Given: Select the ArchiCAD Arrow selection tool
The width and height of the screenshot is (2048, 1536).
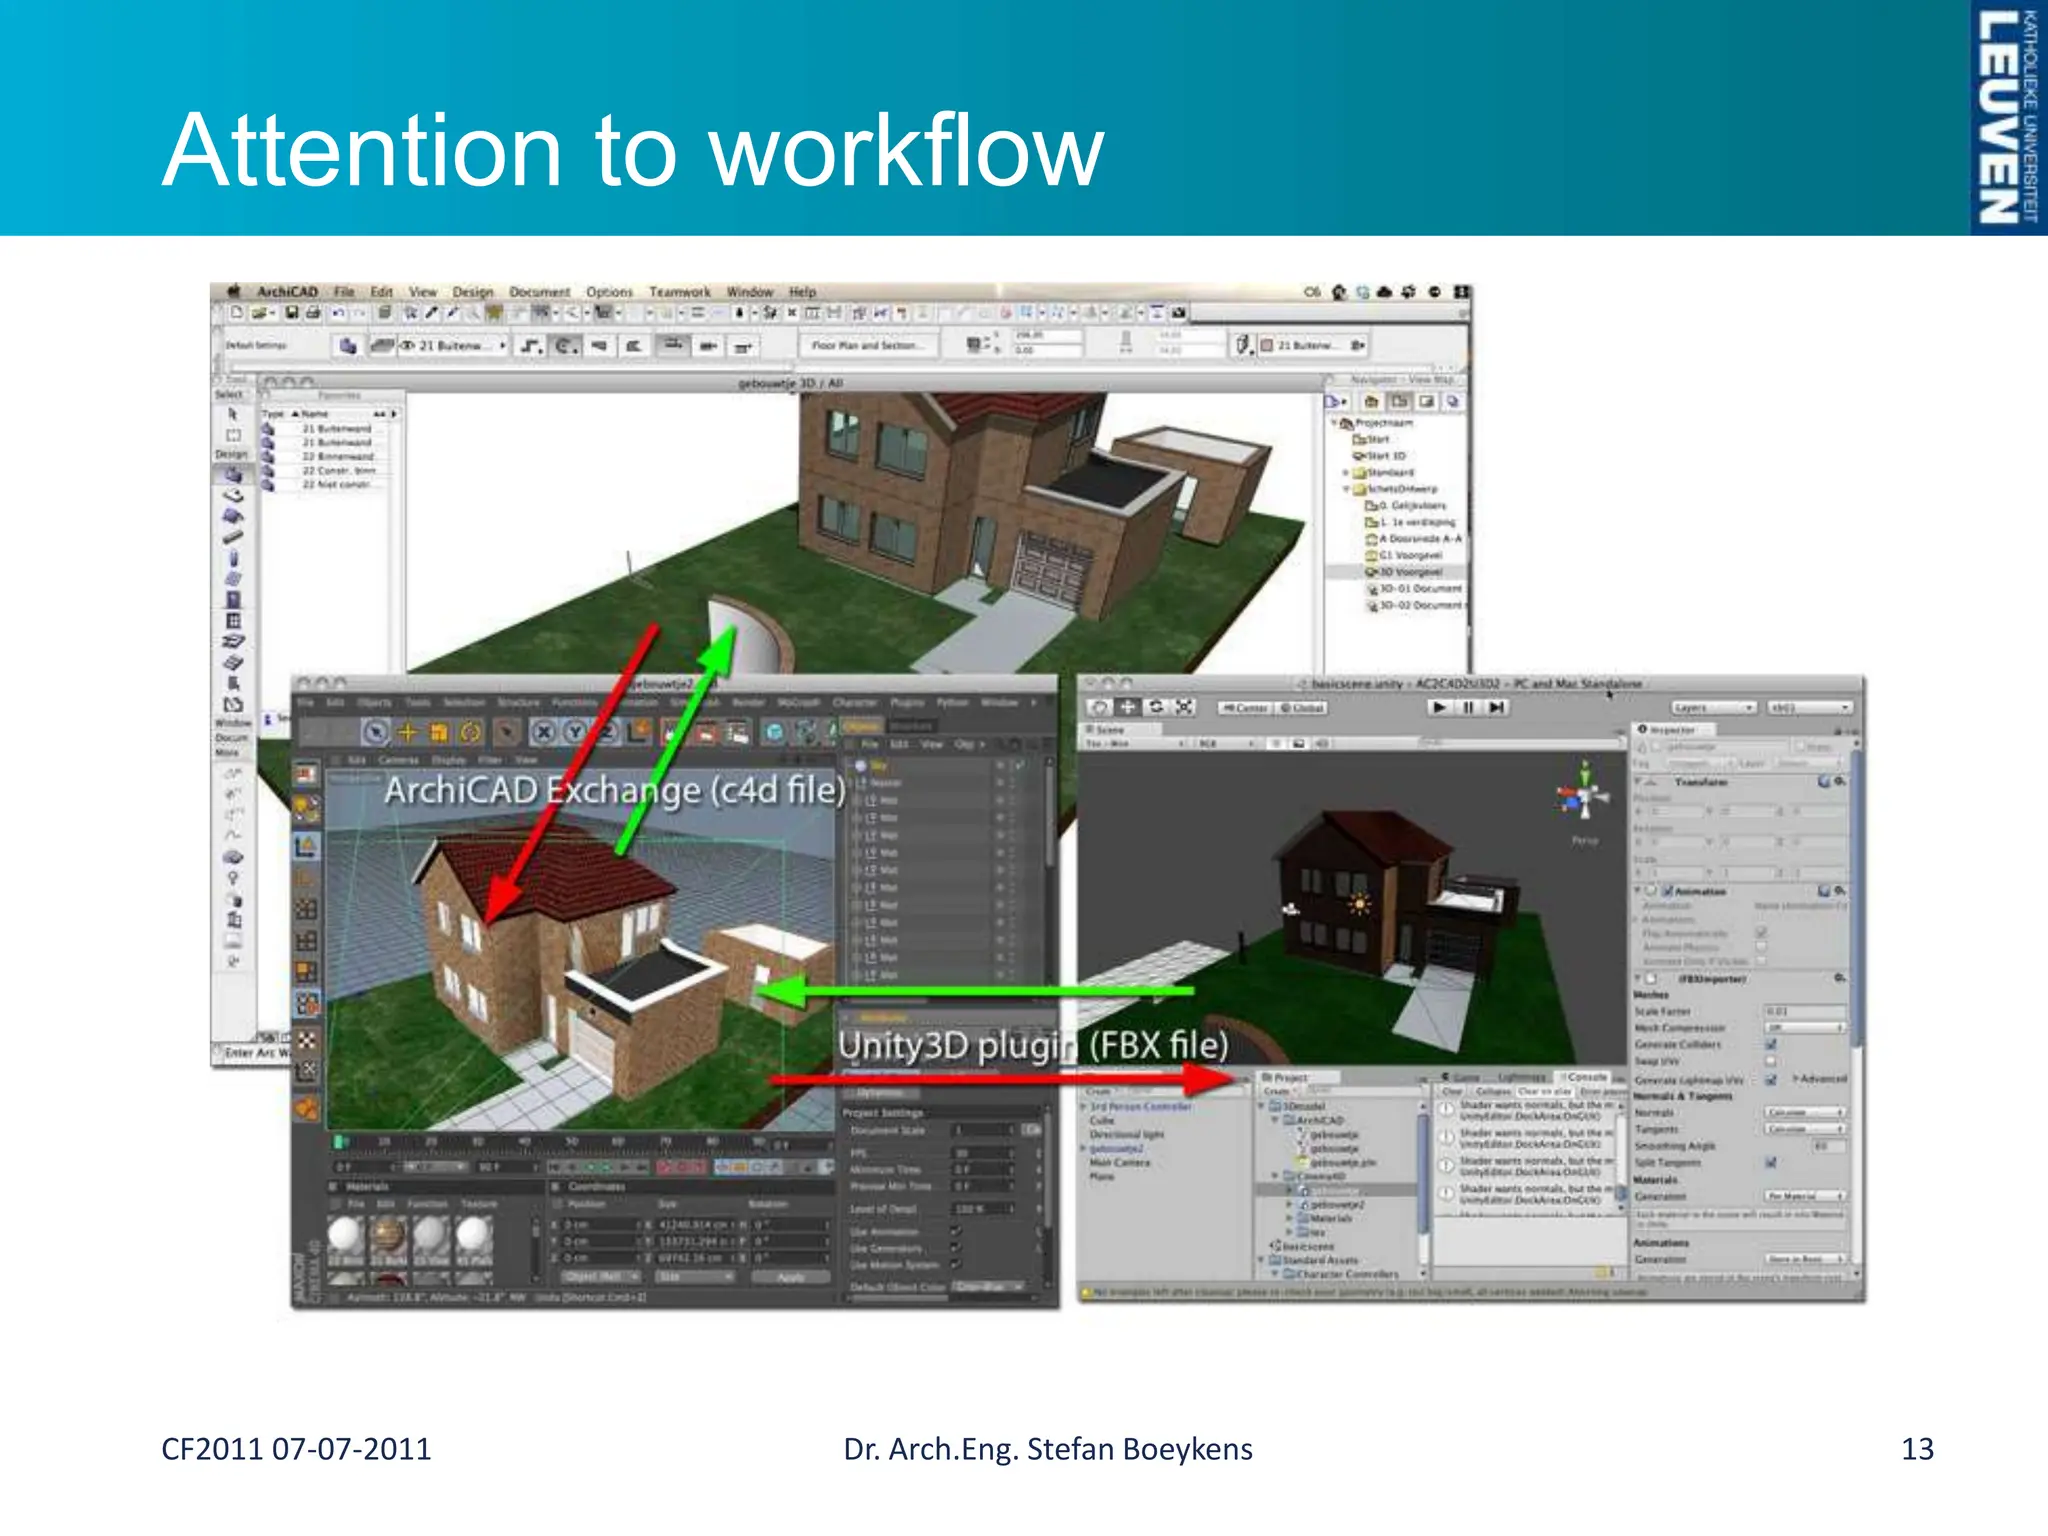Looking at the screenshot, I should tap(233, 414).
